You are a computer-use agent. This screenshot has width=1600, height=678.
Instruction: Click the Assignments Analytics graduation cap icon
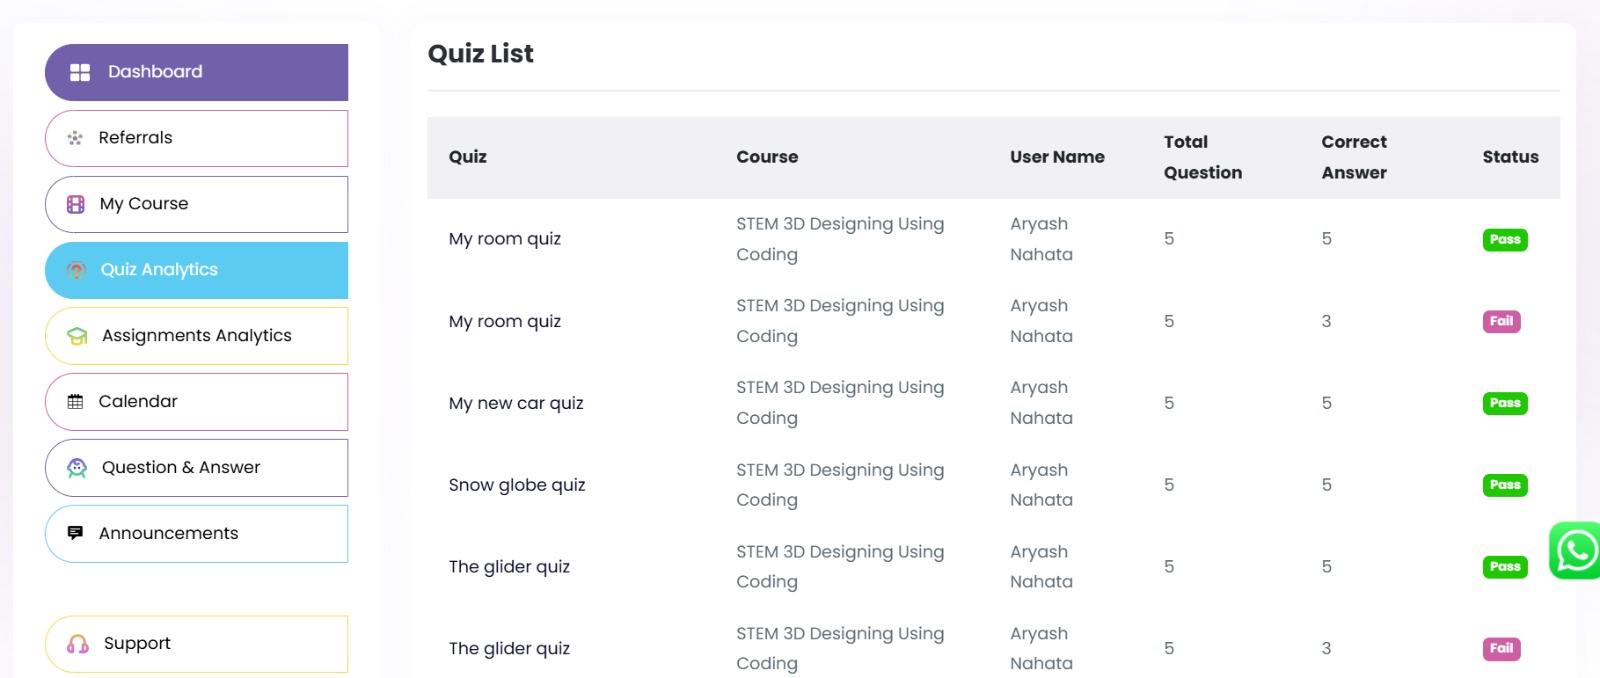(77, 336)
